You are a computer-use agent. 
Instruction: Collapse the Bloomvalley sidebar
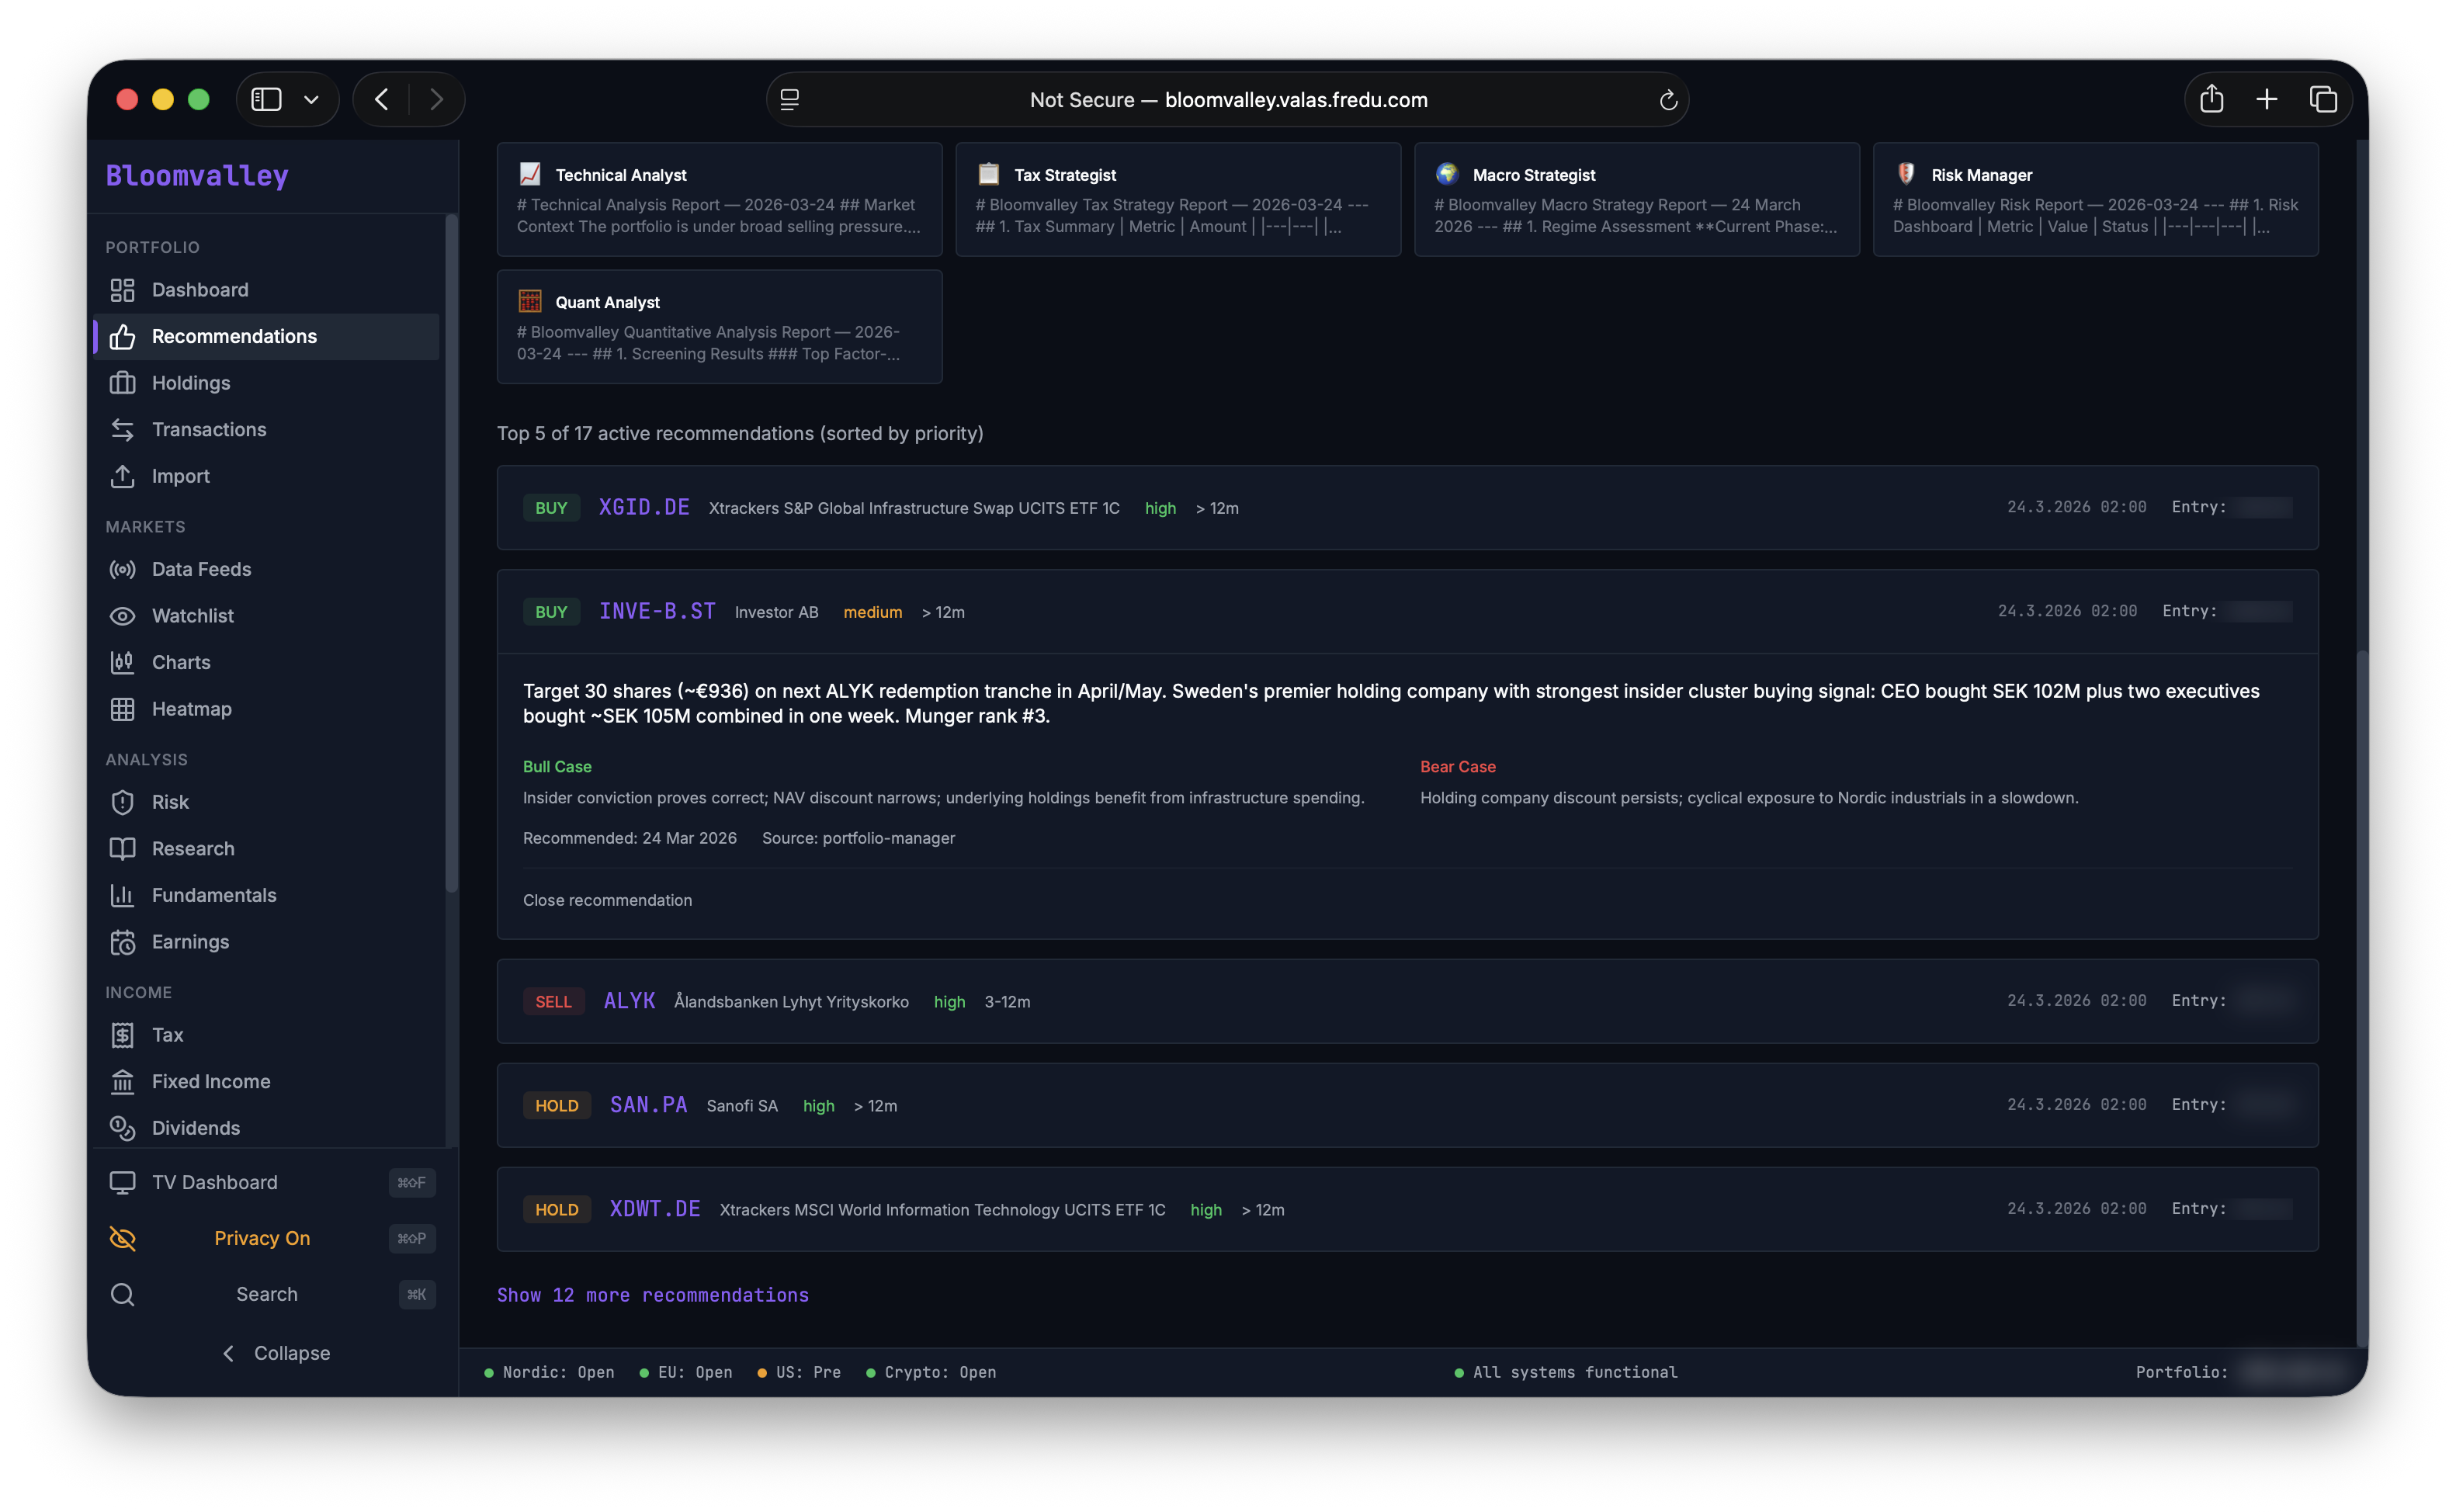(276, 1353)
